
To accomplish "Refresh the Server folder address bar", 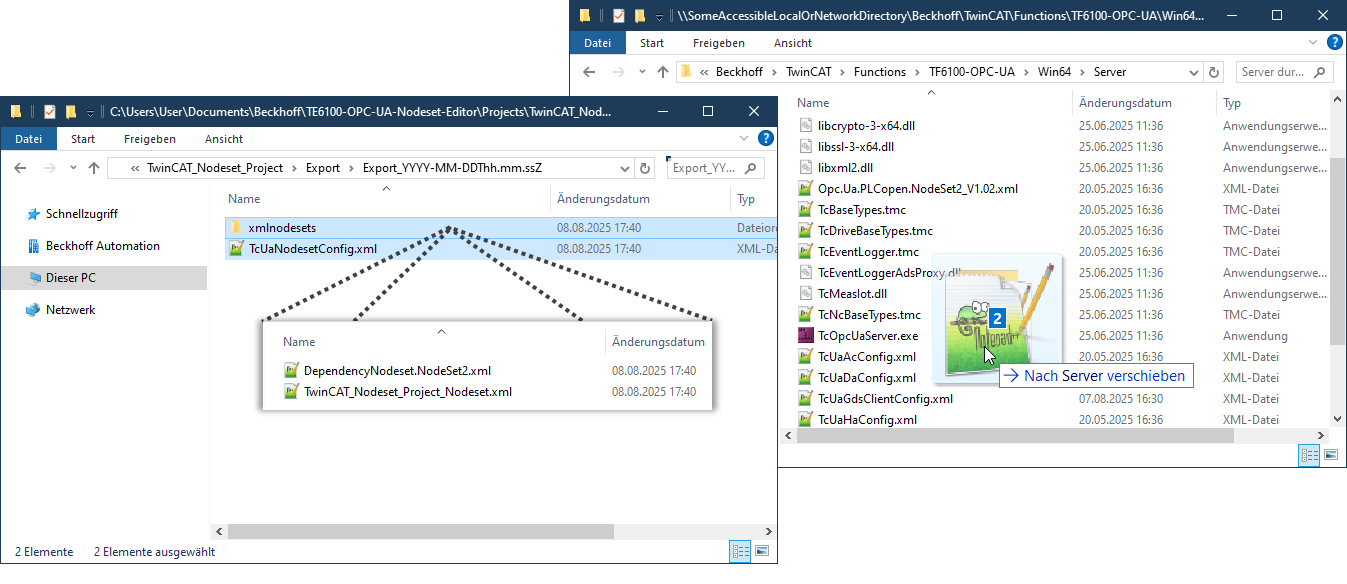I will coord(1214,72).
